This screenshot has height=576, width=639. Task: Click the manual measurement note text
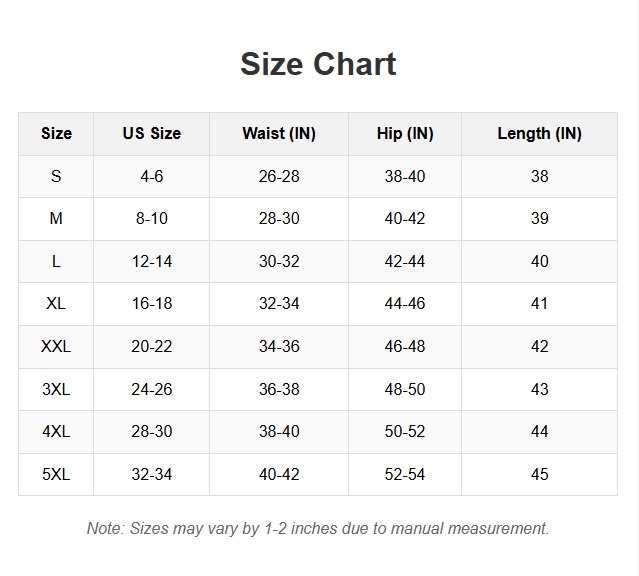coord(318,528)
